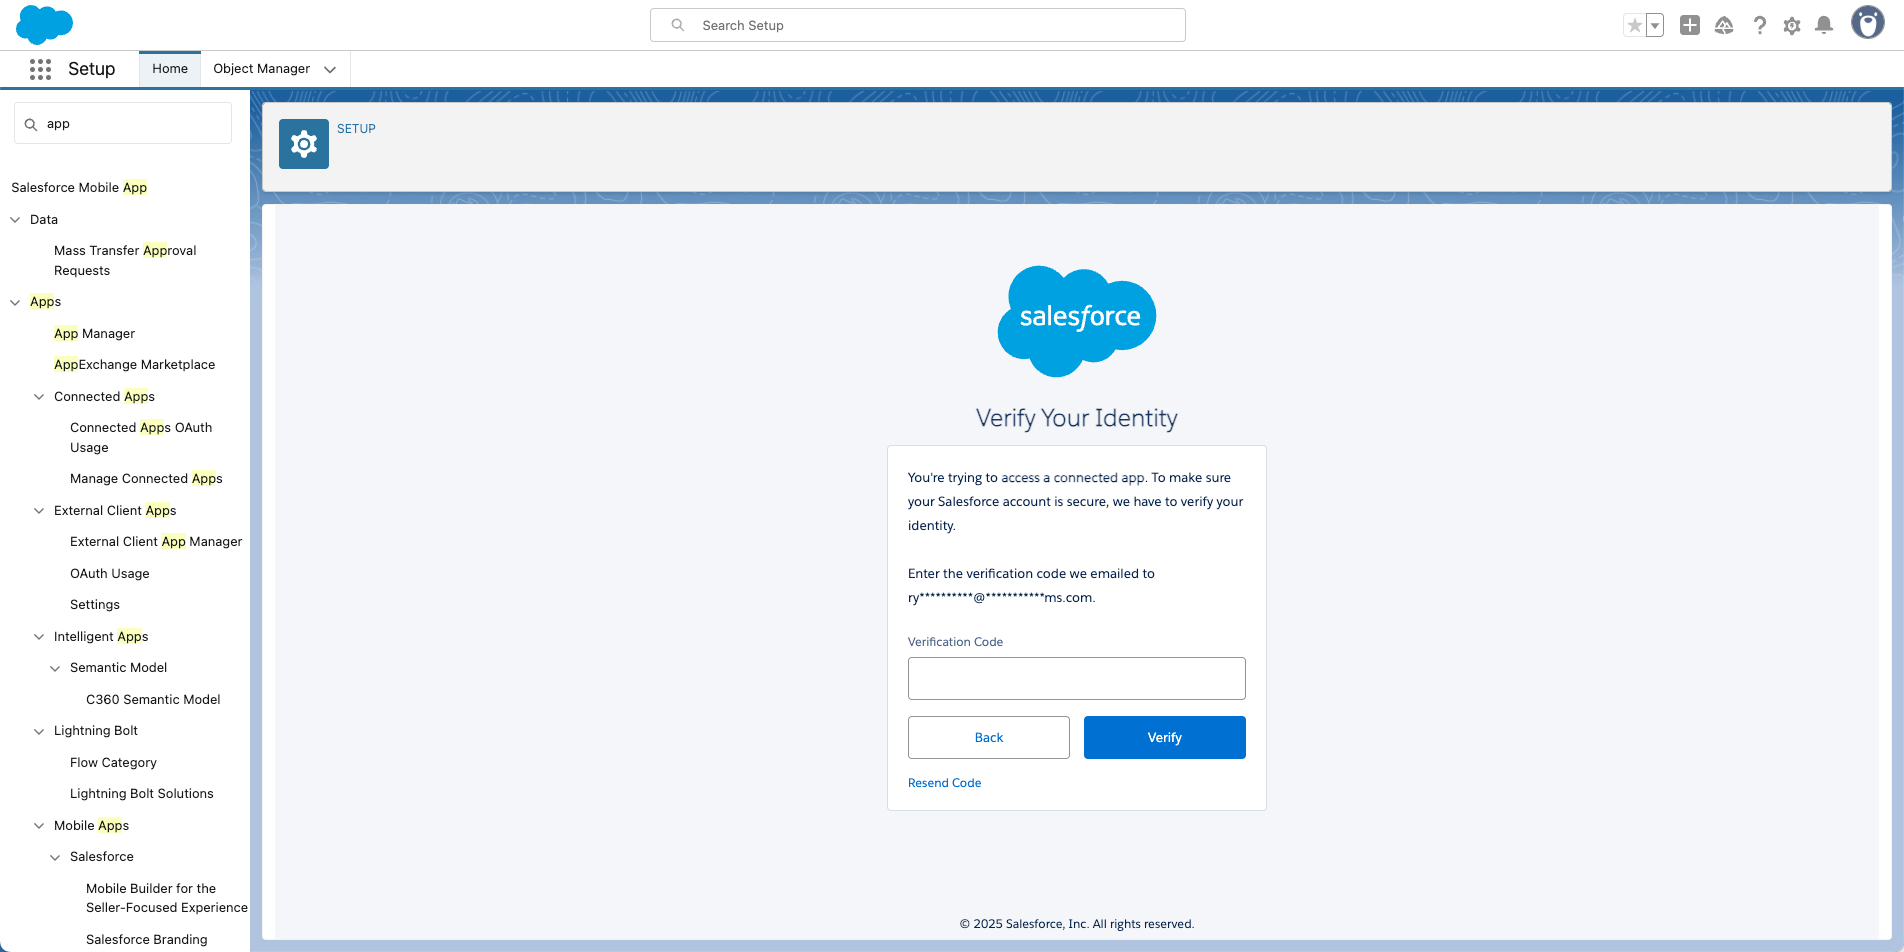The image size is (1904, 952).
Task: Click the Salesforce cloud logo in header
Action: 45,24
